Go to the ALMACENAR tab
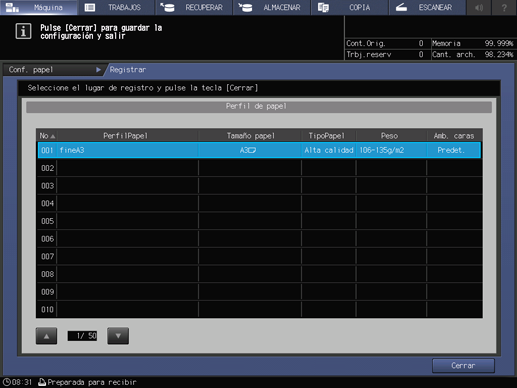This screenshot has height=388, width=517. 272,7
